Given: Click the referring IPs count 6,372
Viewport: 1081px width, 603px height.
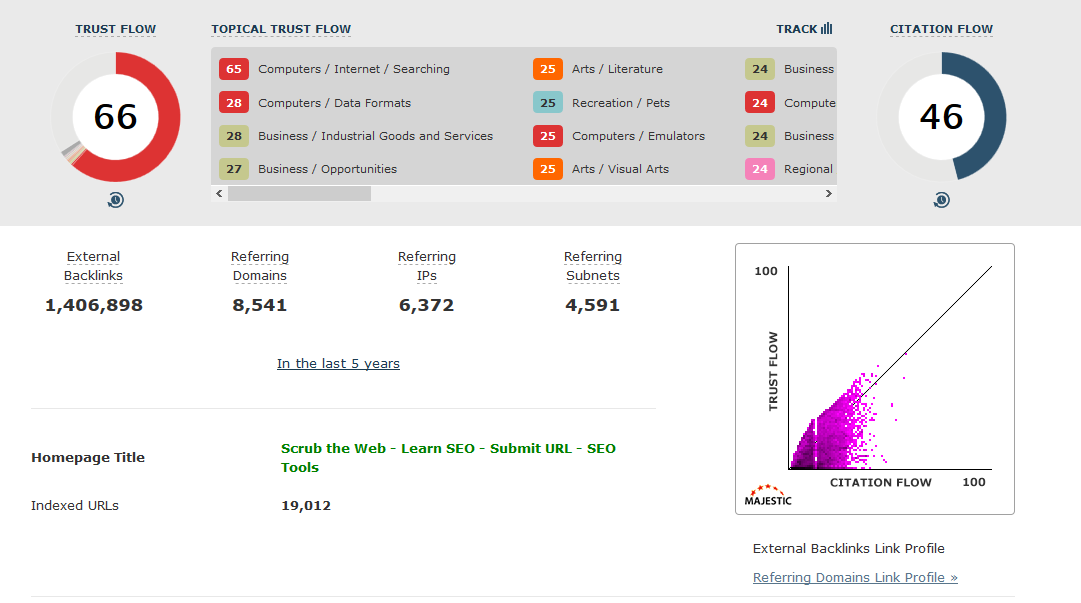Looking at the screenshot, I should point(426,305).
